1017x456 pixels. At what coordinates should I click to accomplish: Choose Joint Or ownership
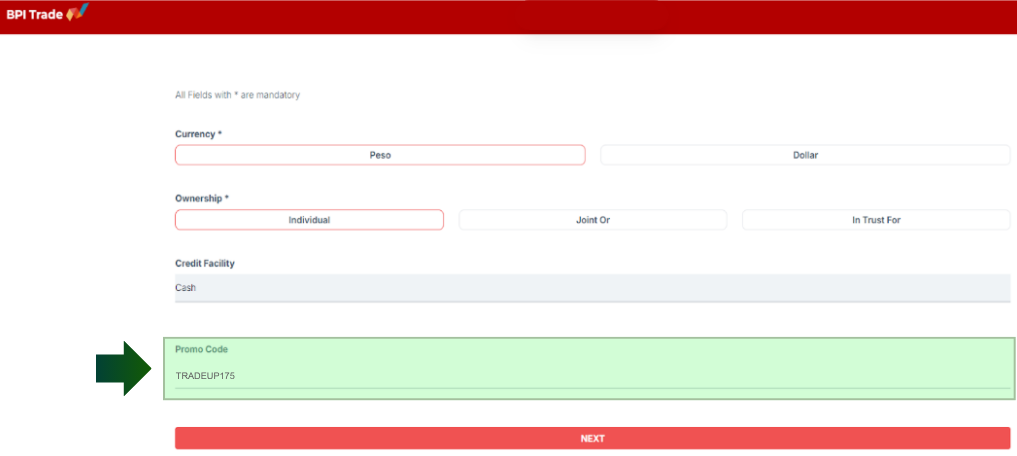pyautogui.click(x=593, y=220)
